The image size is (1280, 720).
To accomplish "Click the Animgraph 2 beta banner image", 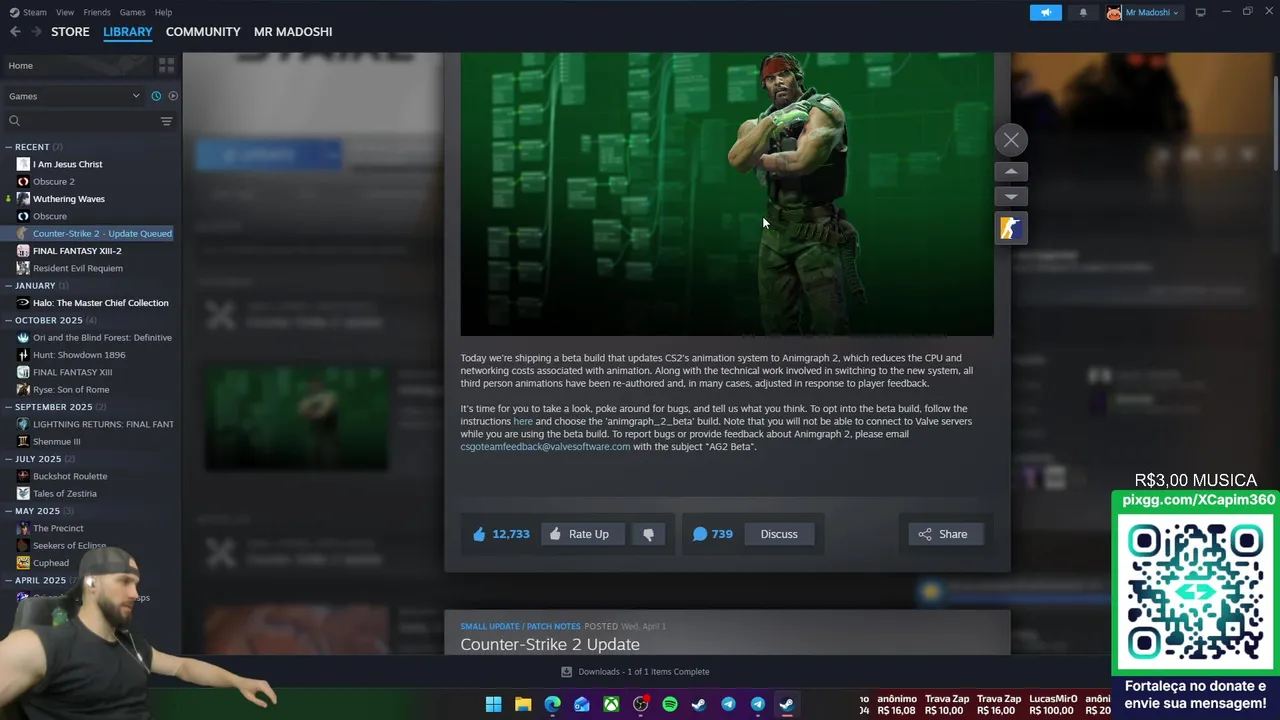I will (727, 194).
